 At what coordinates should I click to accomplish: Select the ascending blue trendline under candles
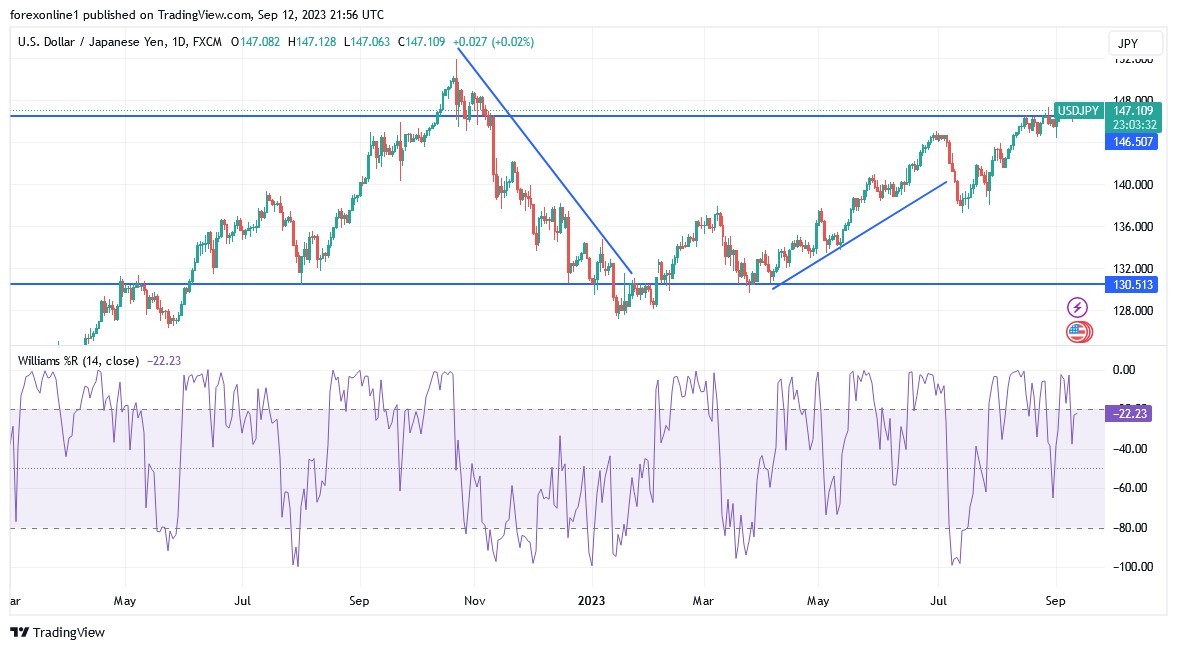click(x=860, y=235)
